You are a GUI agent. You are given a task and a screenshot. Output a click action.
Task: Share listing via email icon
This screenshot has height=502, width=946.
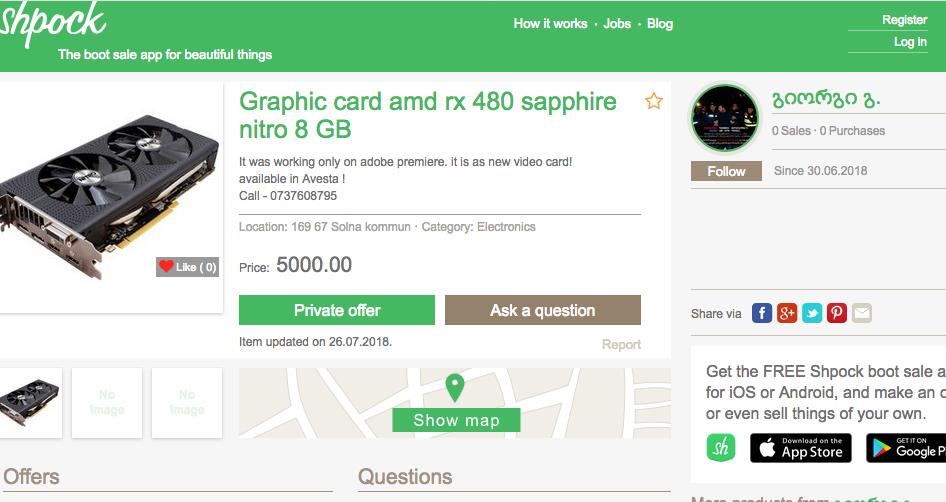tap(862, 313)
